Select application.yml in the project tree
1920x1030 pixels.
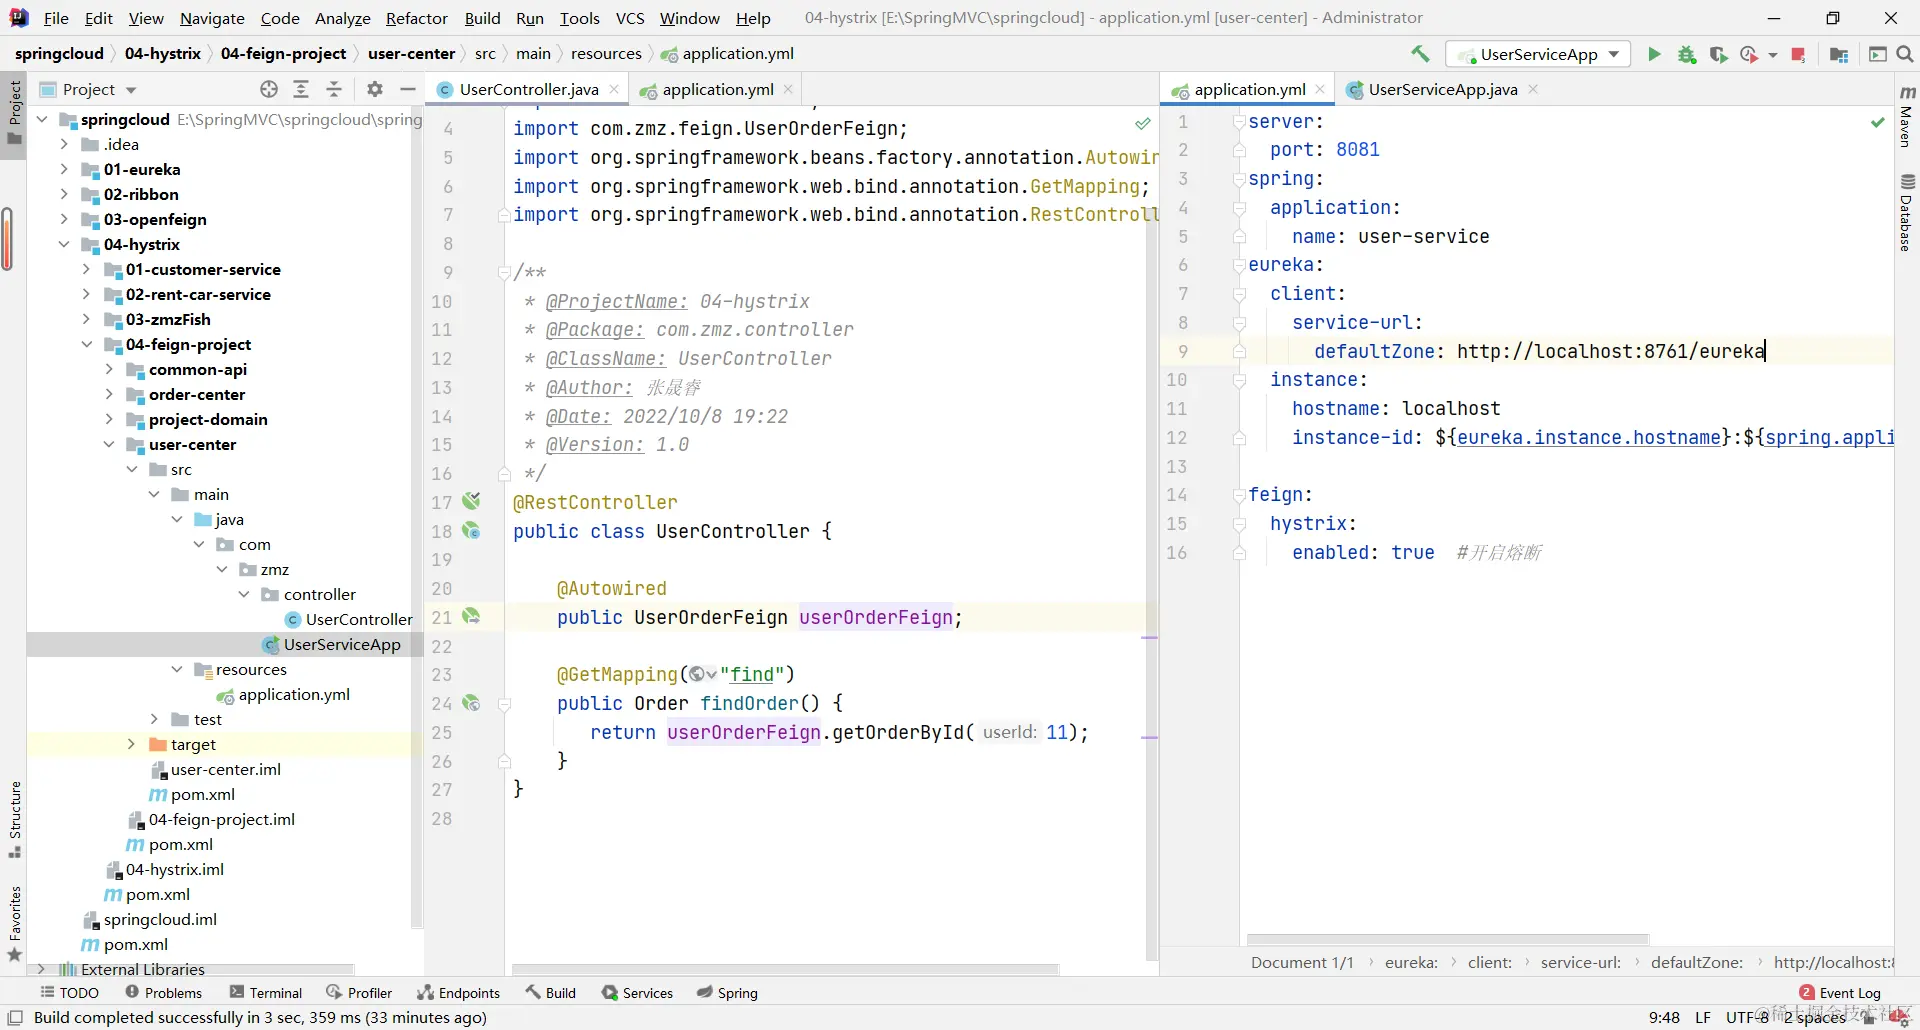[293, 694]
